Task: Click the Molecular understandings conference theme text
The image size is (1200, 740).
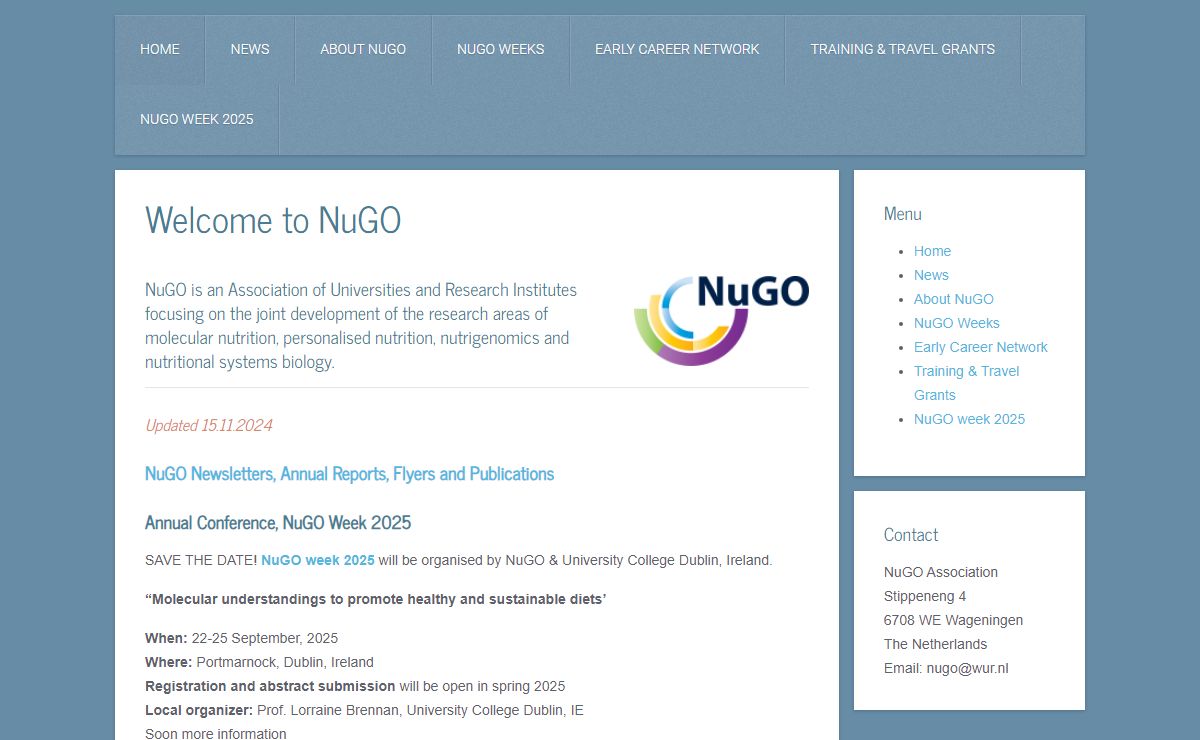Action: (x=376, y=599)
